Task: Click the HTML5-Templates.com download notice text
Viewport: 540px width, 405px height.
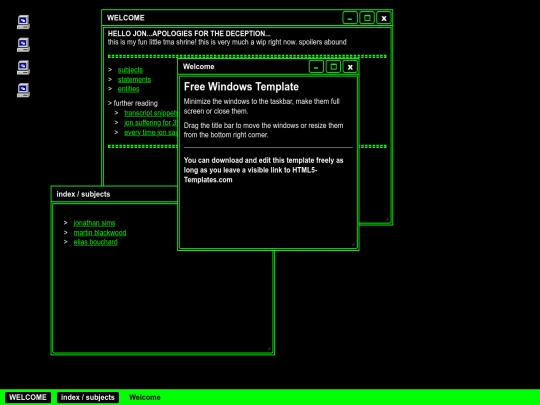Action: point(263,170)
